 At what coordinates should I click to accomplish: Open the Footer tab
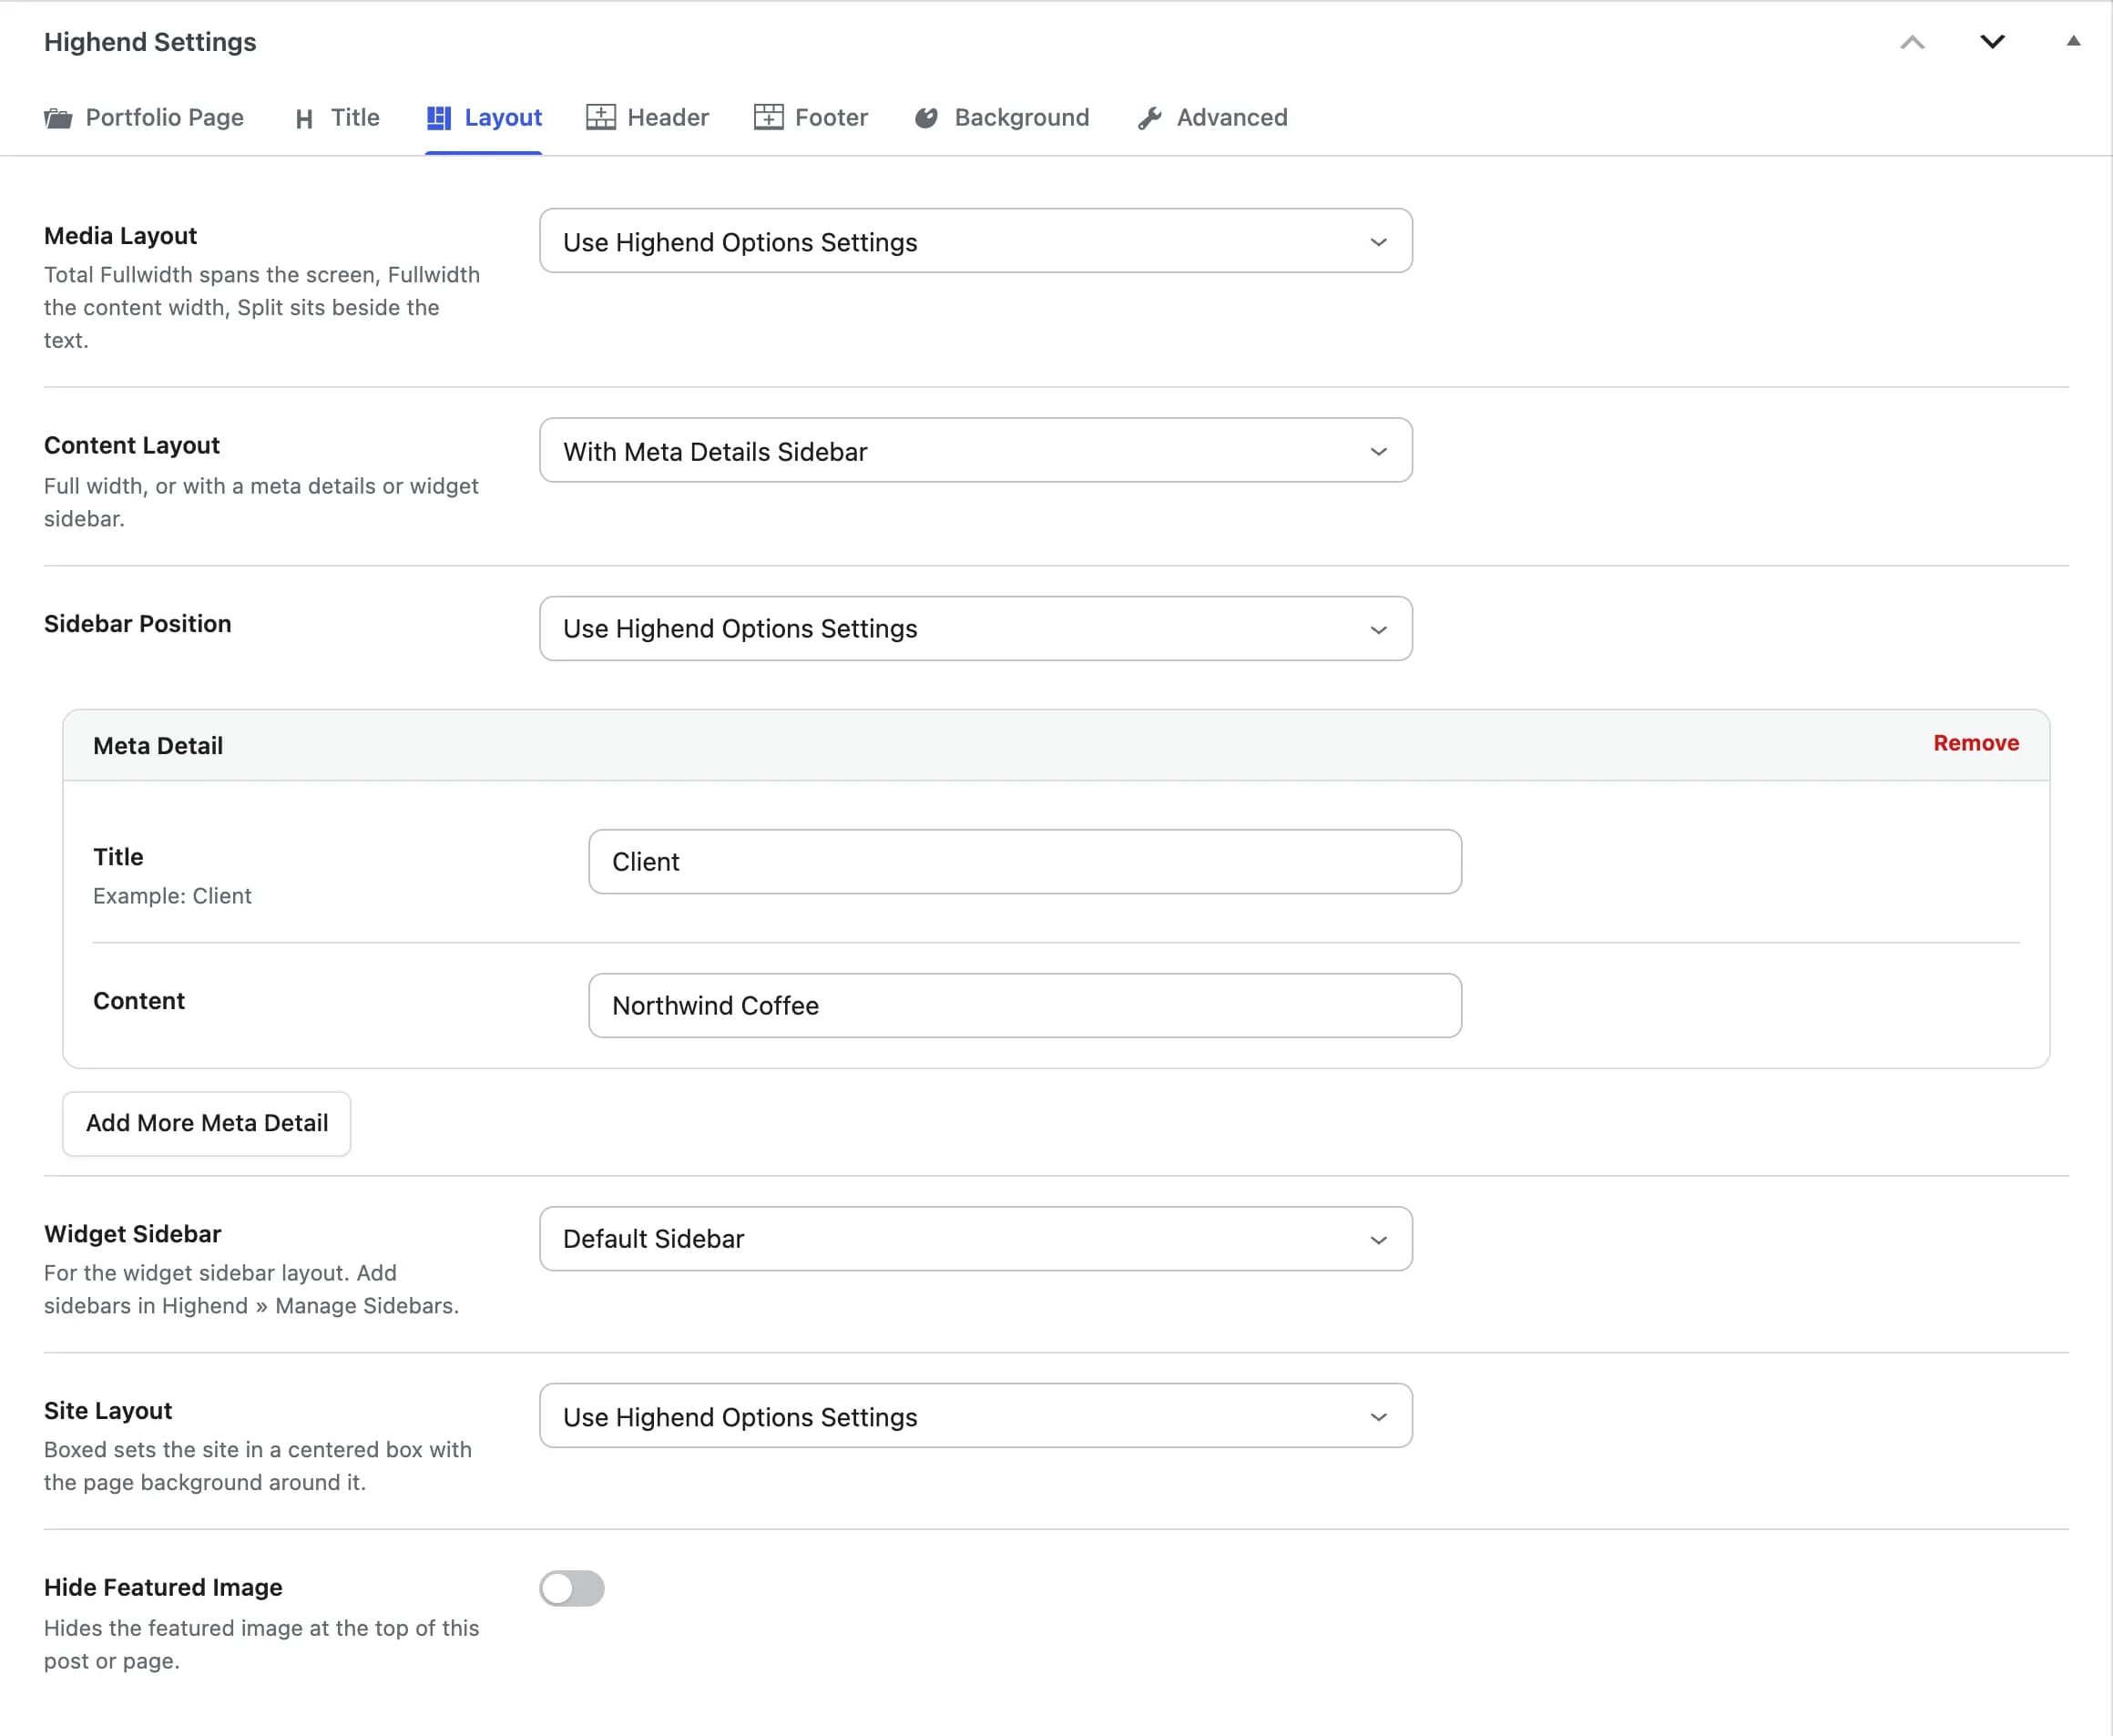[811, 118]
